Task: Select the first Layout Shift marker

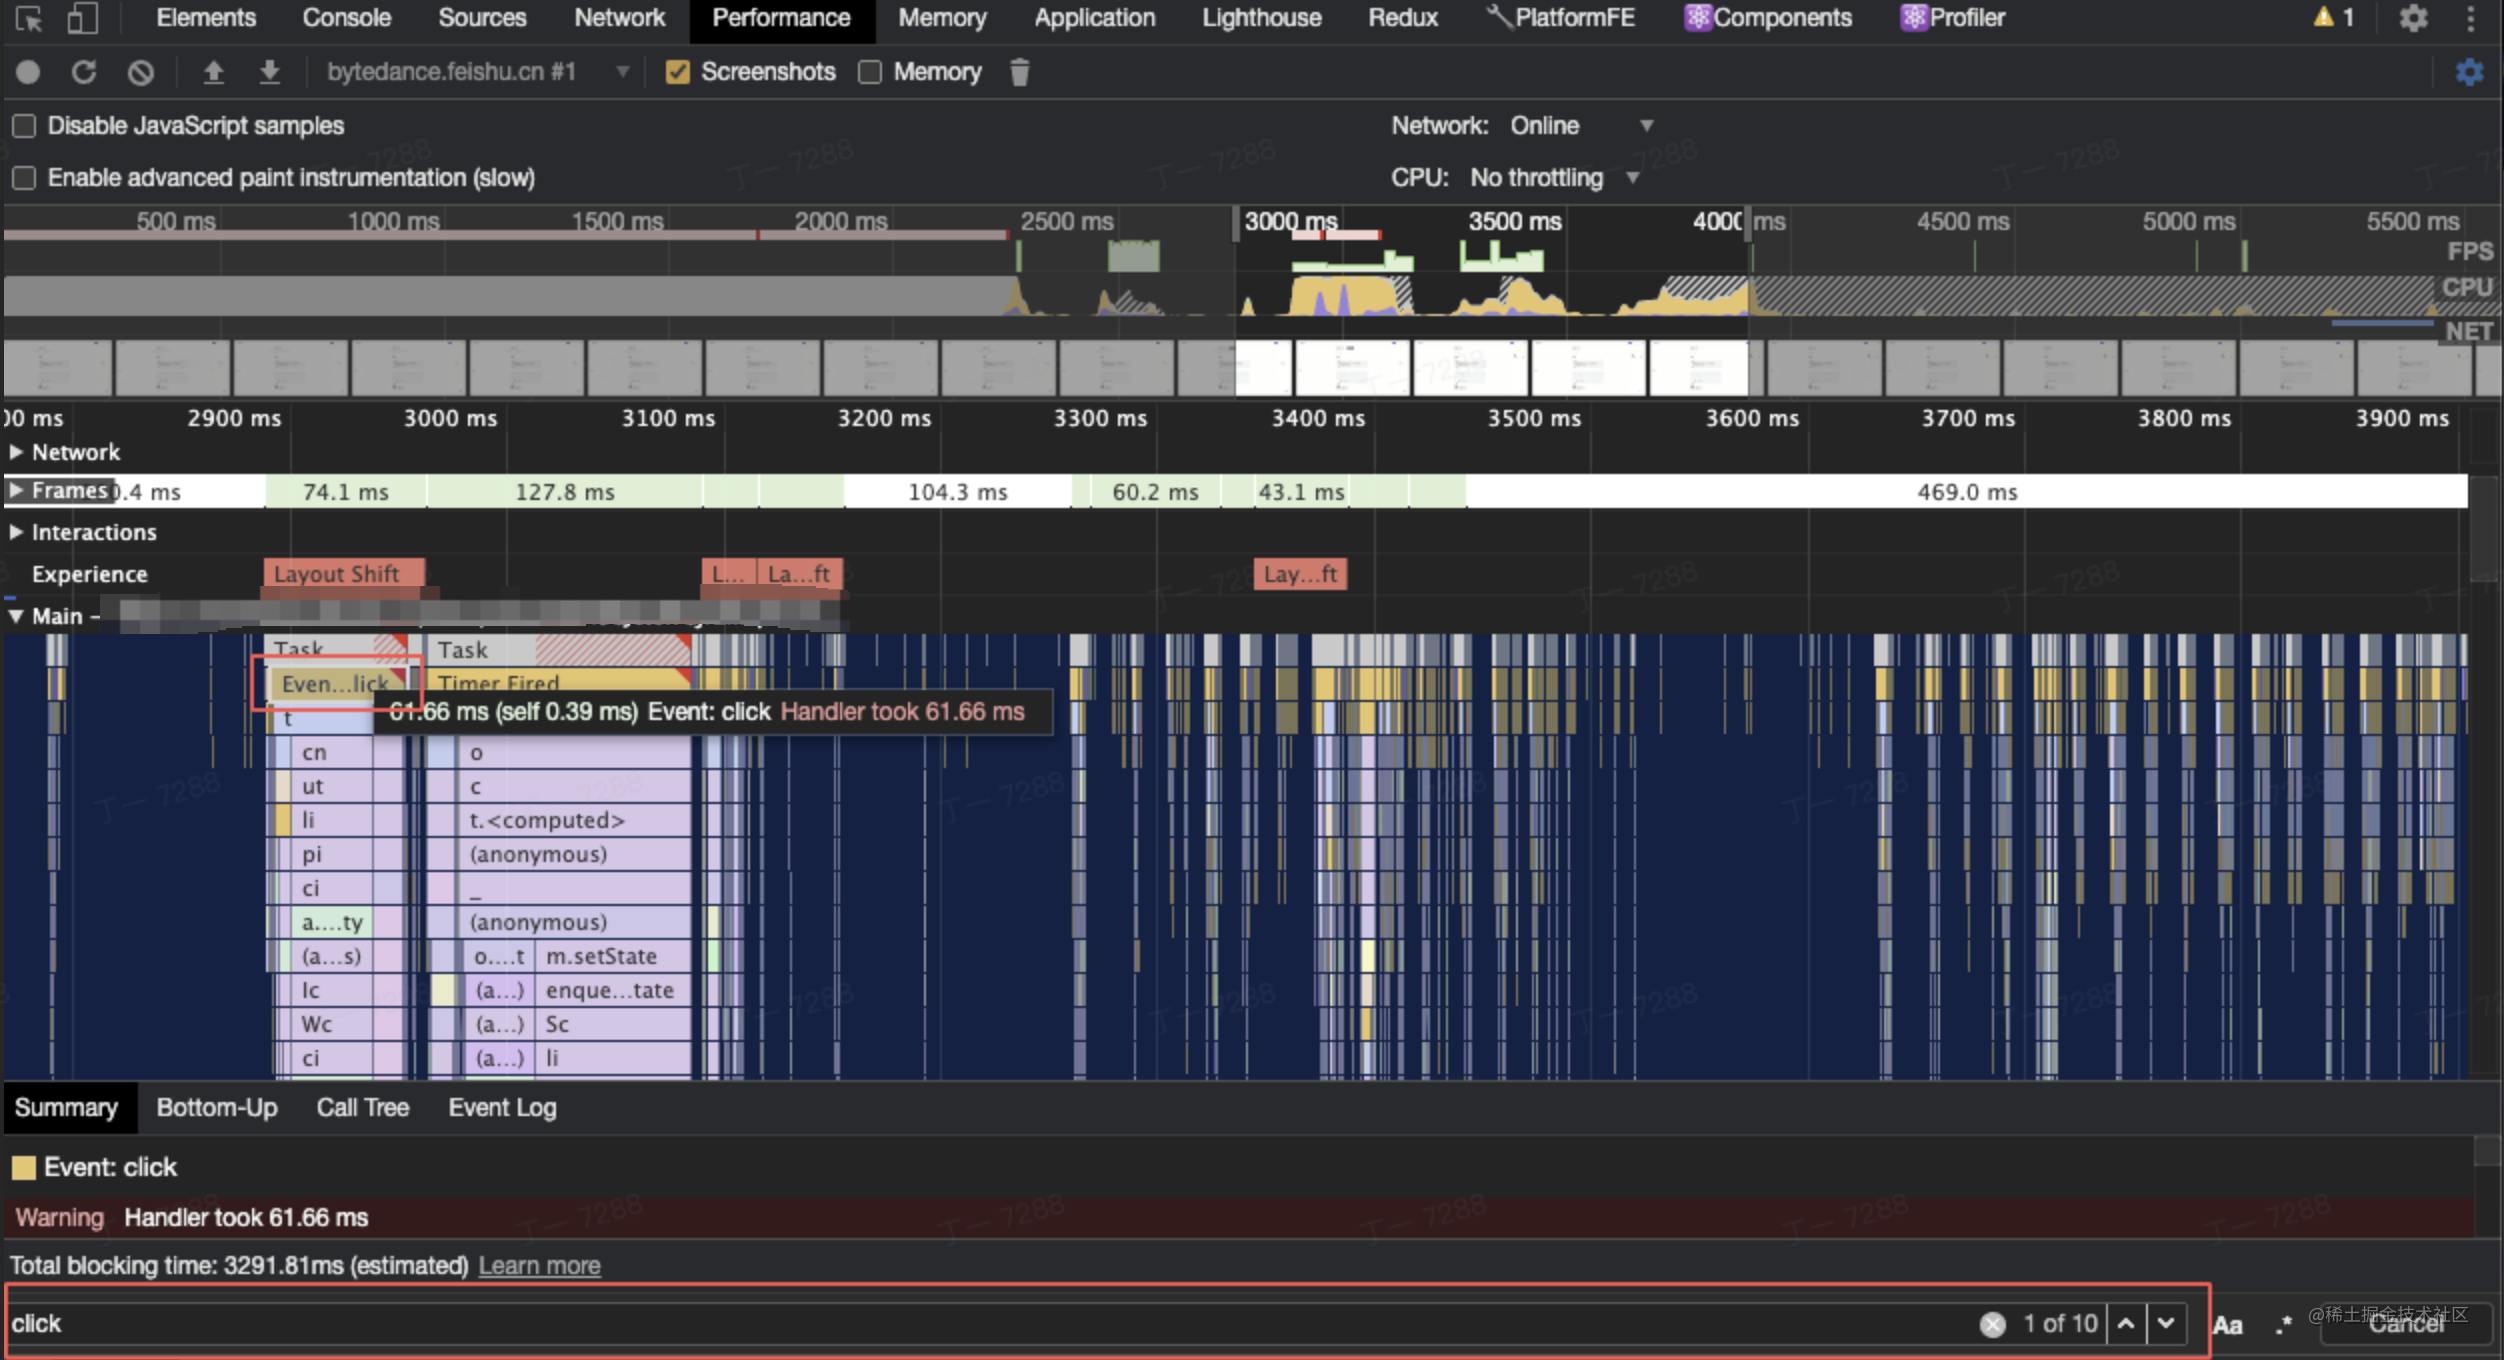Action: (x=344, y=574)
